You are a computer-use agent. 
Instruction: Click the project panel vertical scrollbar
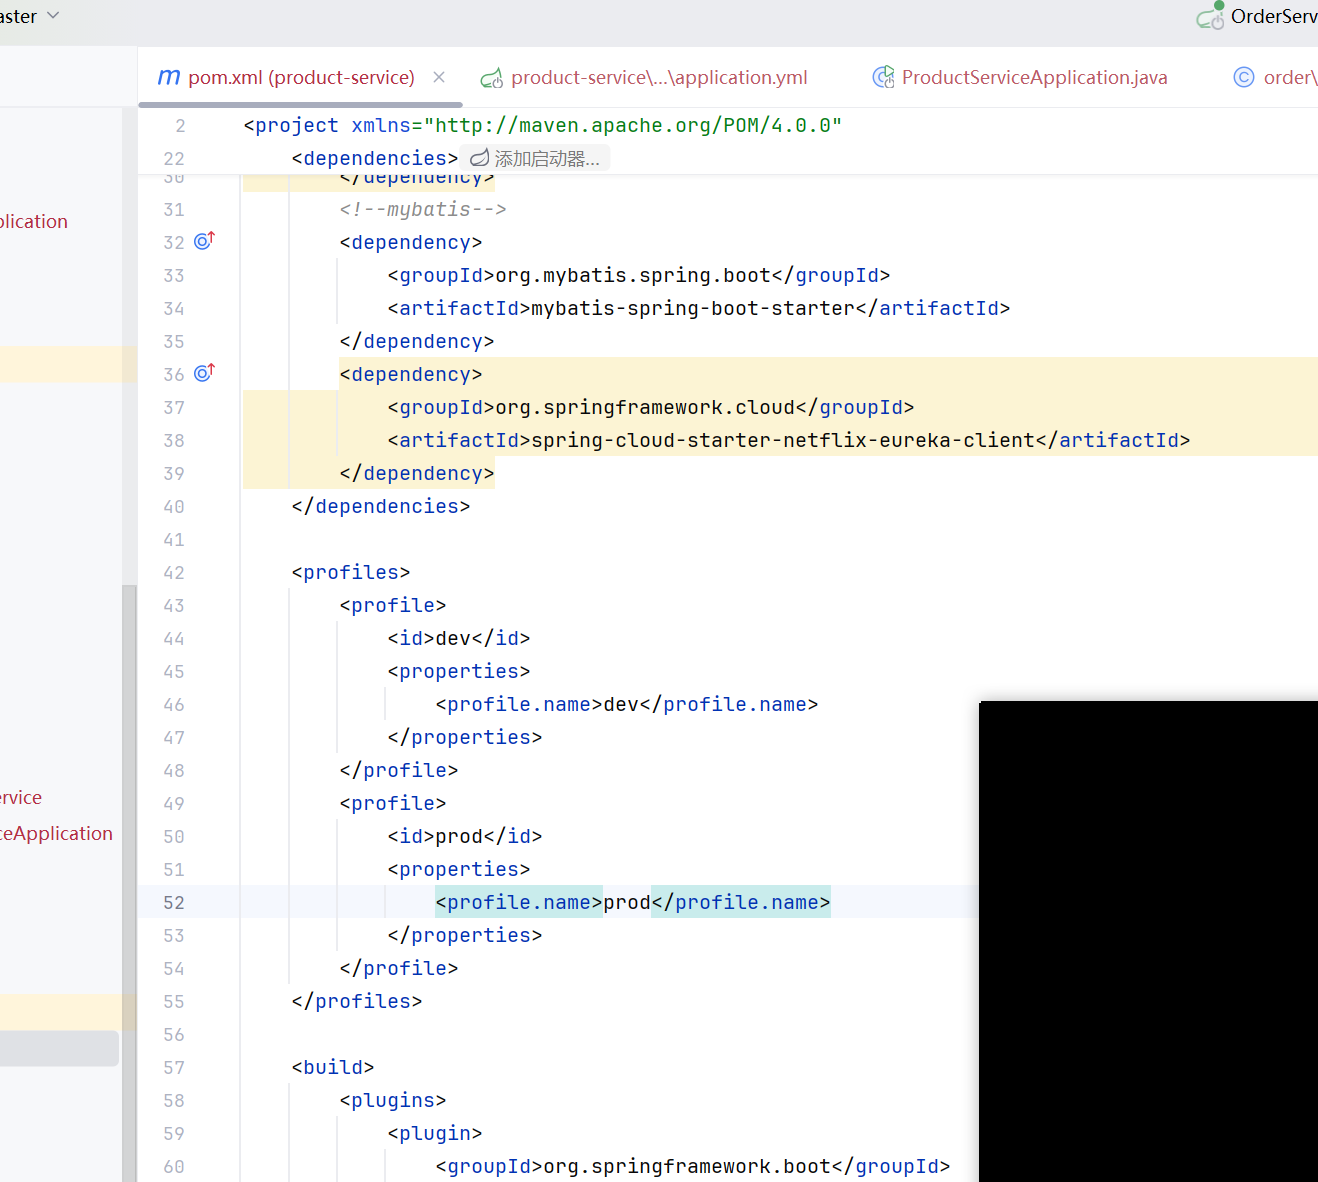(x=129, y=883)
